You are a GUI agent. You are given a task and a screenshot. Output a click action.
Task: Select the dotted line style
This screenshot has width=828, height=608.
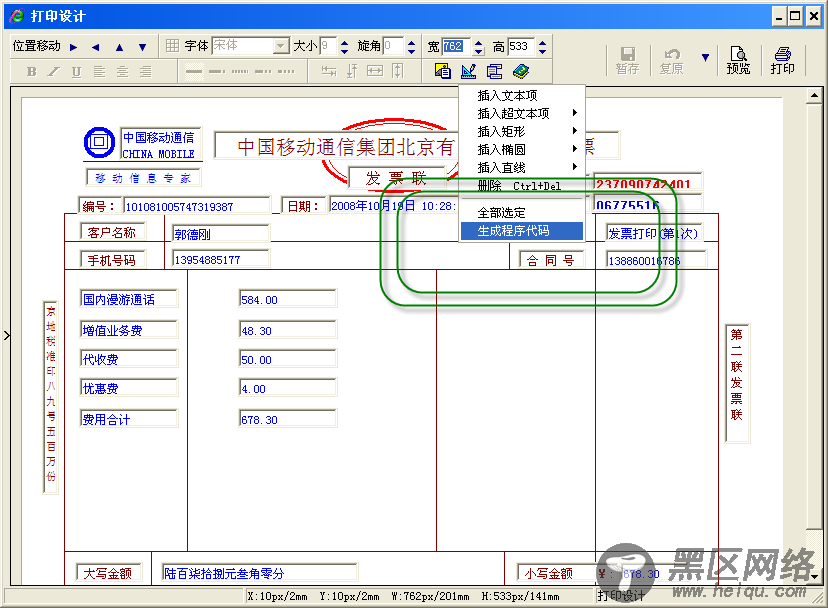click(x=240, y=71)
